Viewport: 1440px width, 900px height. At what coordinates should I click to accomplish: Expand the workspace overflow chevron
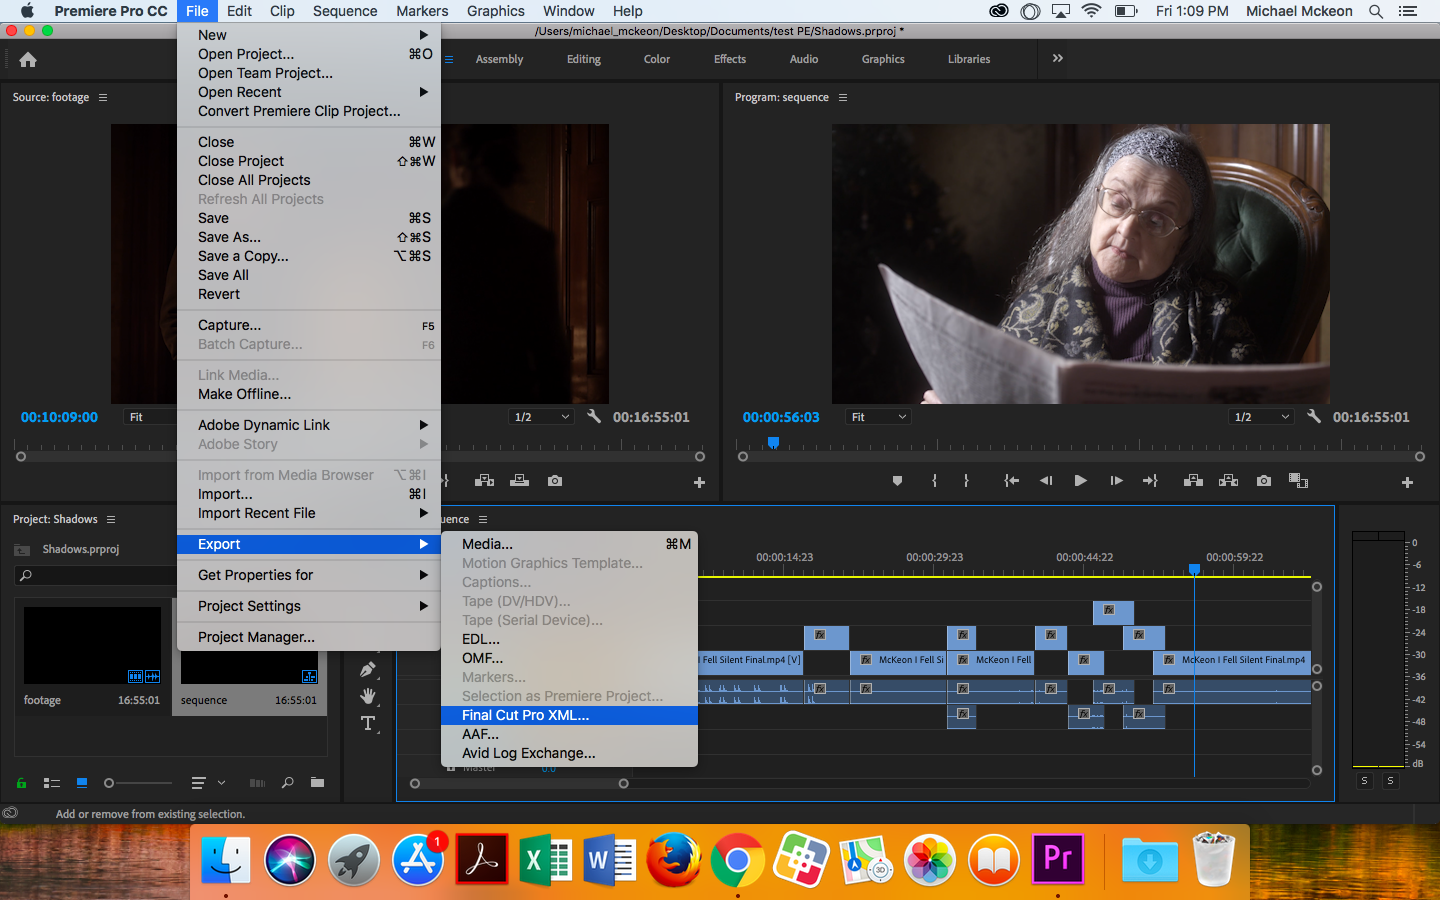pyautogui.click(x=1057, y=59)
